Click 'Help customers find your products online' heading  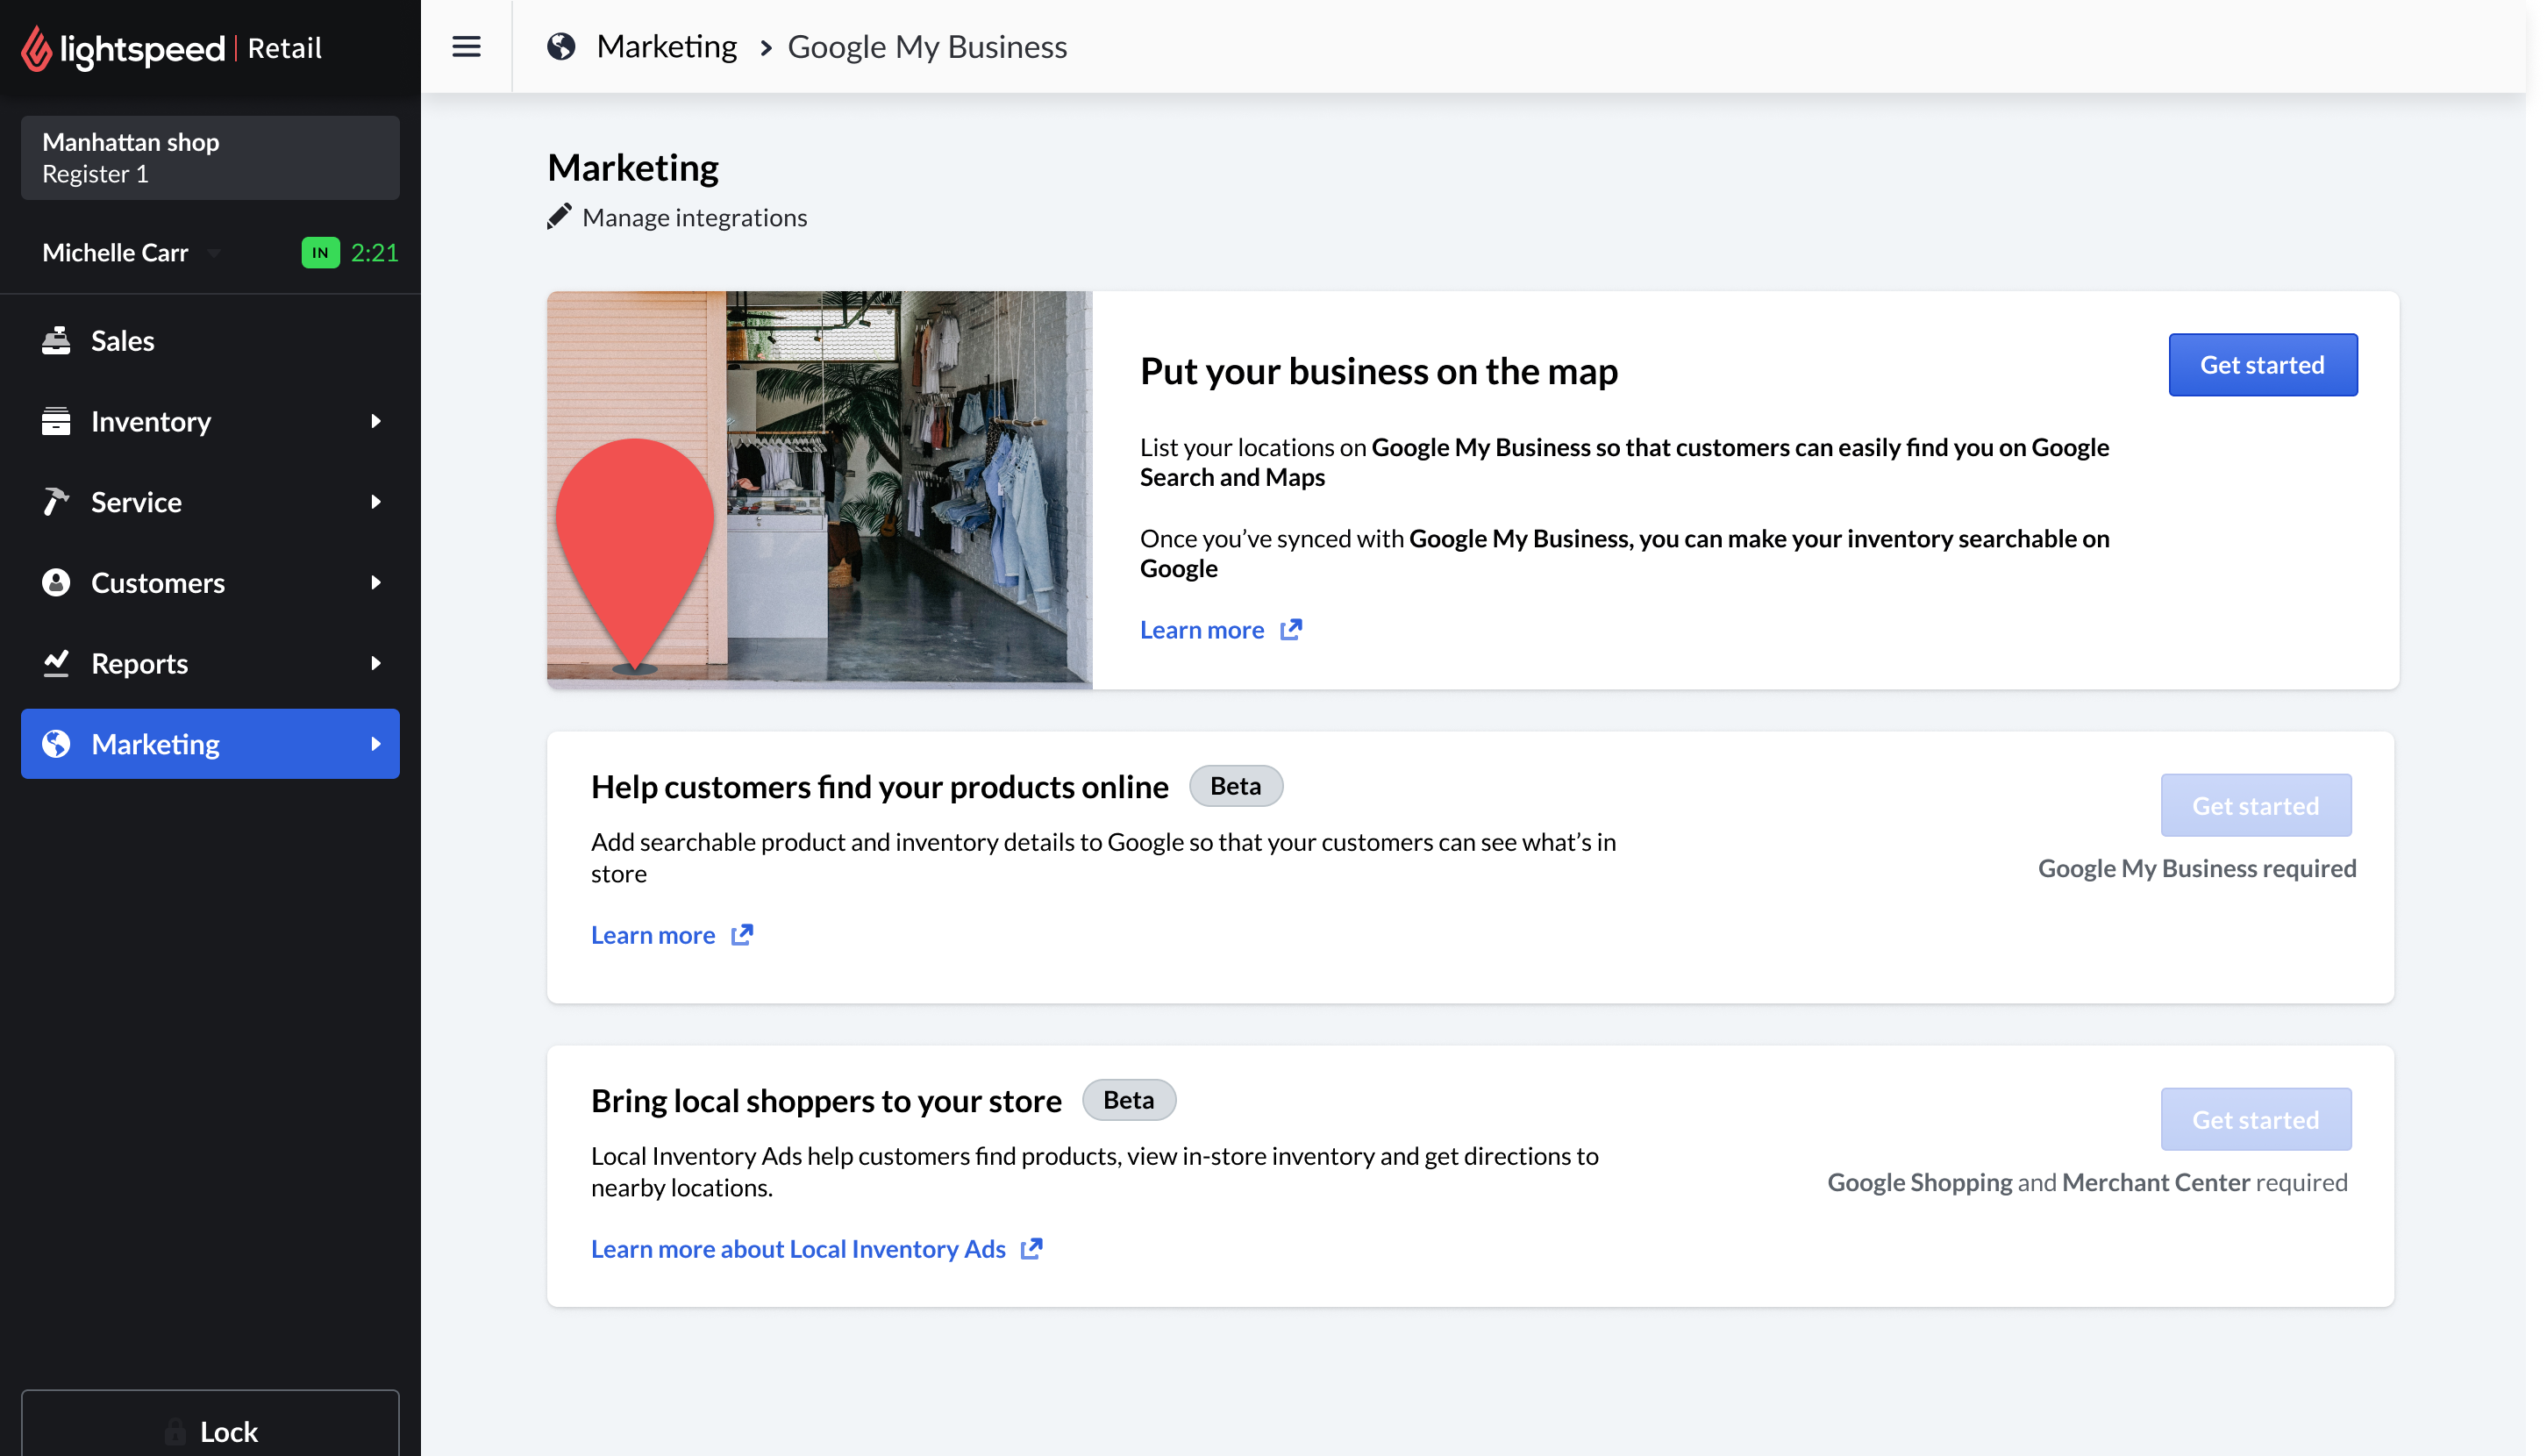pyautogui.click(x=880, y=786)
